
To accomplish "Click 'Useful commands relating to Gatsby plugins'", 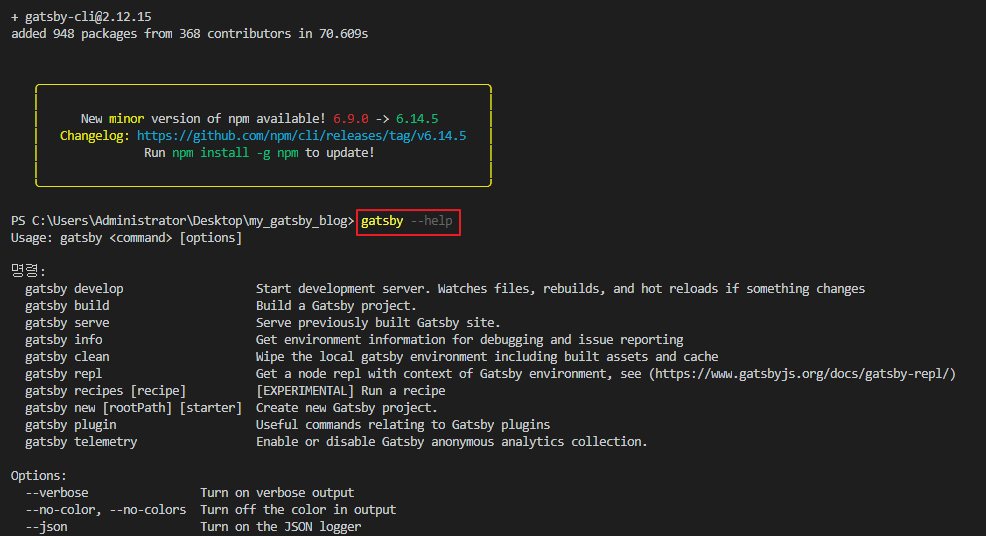I will coord(403,425).
